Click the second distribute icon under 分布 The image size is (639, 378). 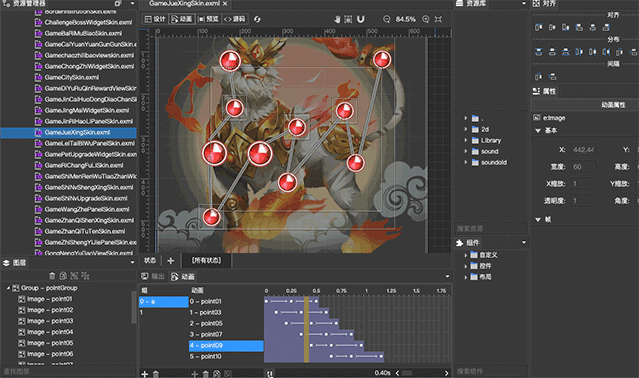point(552,52)
